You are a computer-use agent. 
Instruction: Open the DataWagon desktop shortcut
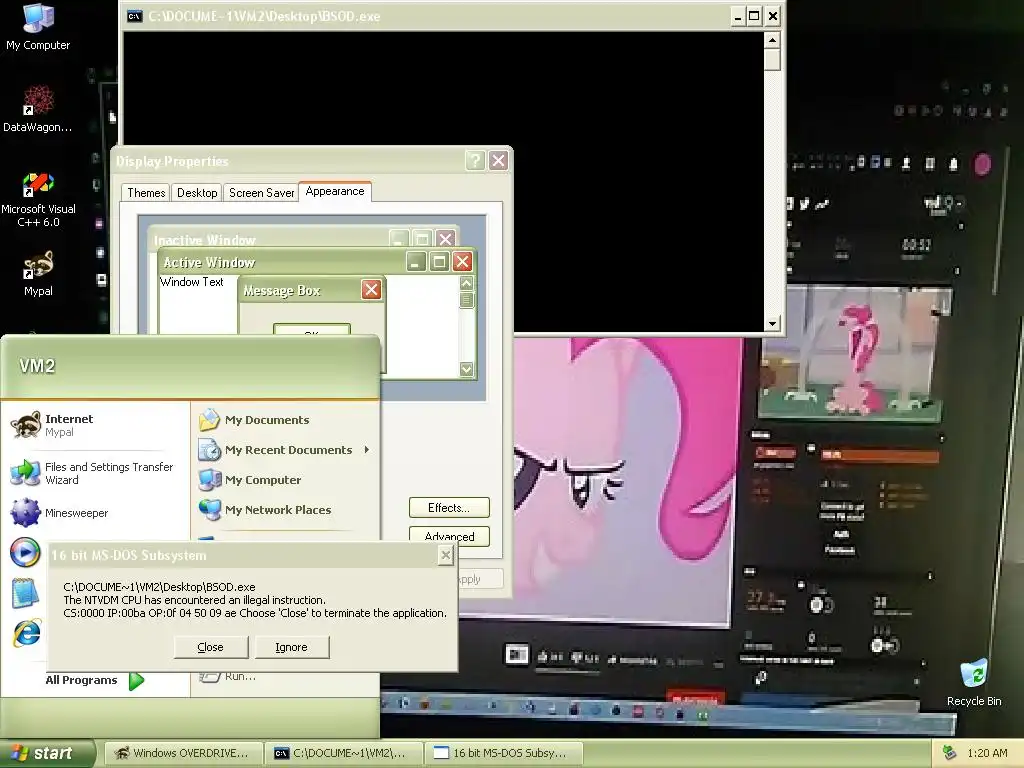coord(38,109)
